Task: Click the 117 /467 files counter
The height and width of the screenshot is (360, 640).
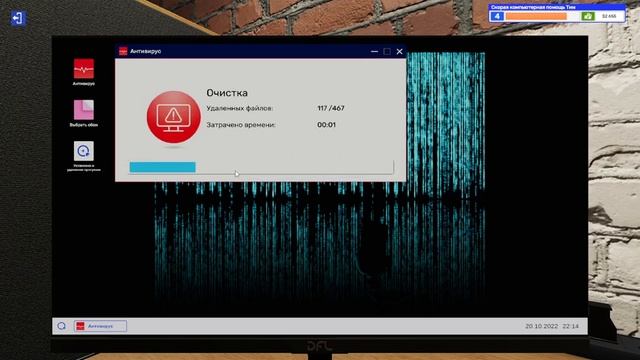Action: coord(331,108)
